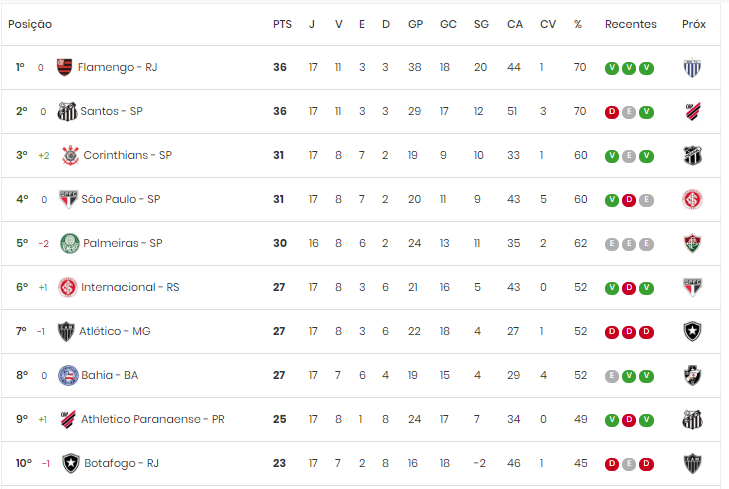Click the Posição column header
This screenshot has width=729, height=489.
30,24
